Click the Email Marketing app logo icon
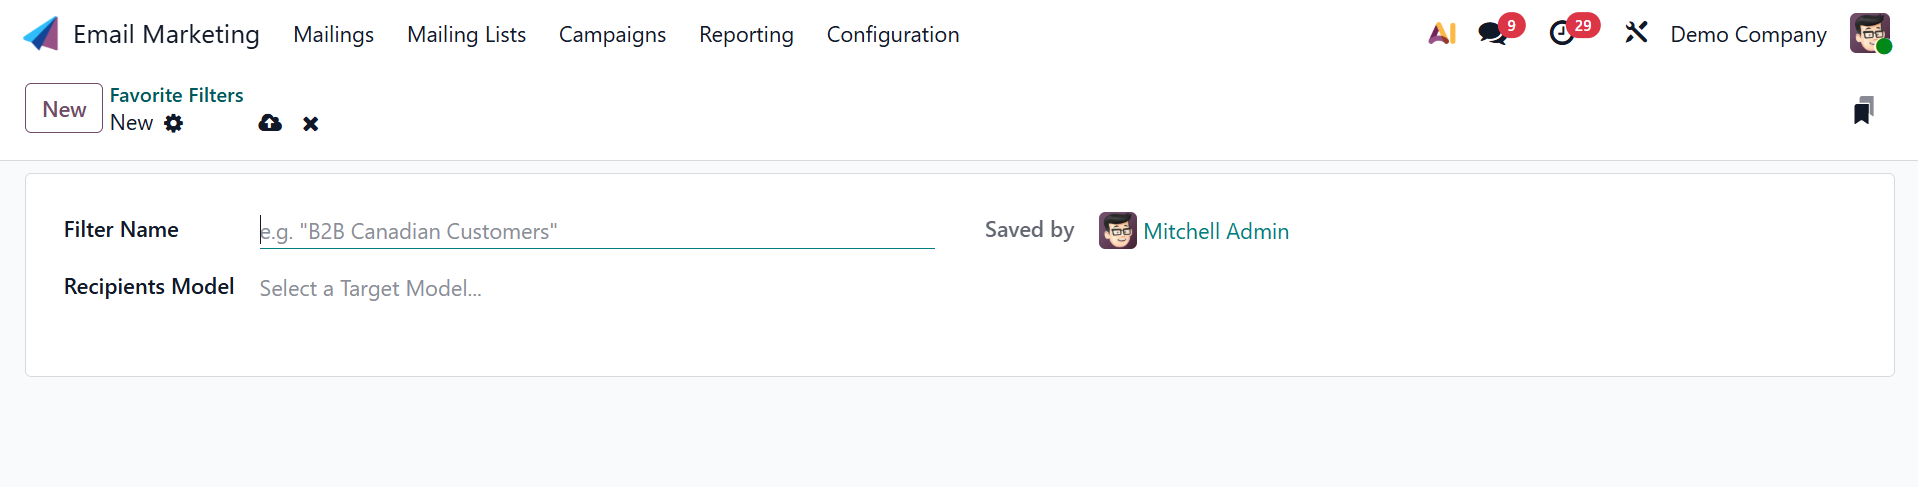Screen dimensions: 1918x487 click(x=41, y=34)
